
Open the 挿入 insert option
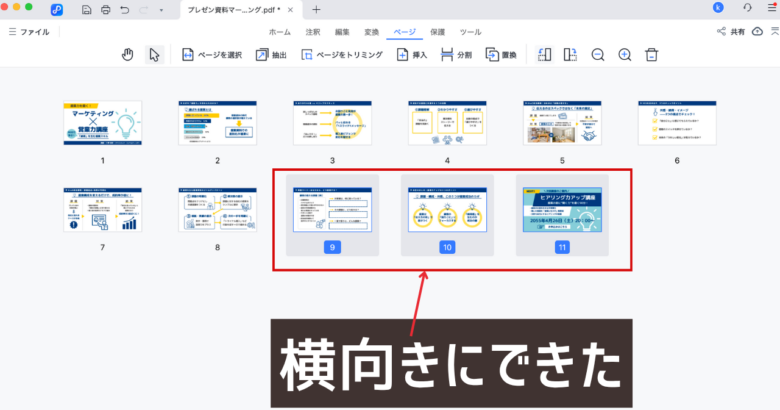(x=411, y=55)
